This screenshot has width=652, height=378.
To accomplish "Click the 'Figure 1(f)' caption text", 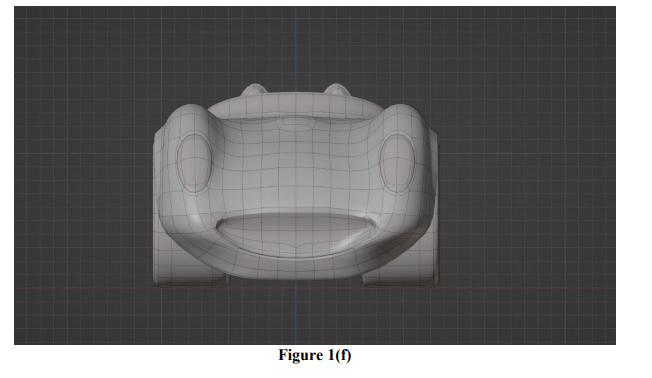I will click(x=315, y=356).
